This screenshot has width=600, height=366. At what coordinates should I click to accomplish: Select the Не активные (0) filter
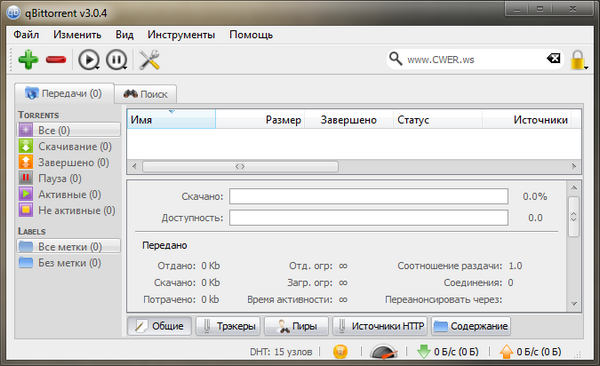(67, 210)
